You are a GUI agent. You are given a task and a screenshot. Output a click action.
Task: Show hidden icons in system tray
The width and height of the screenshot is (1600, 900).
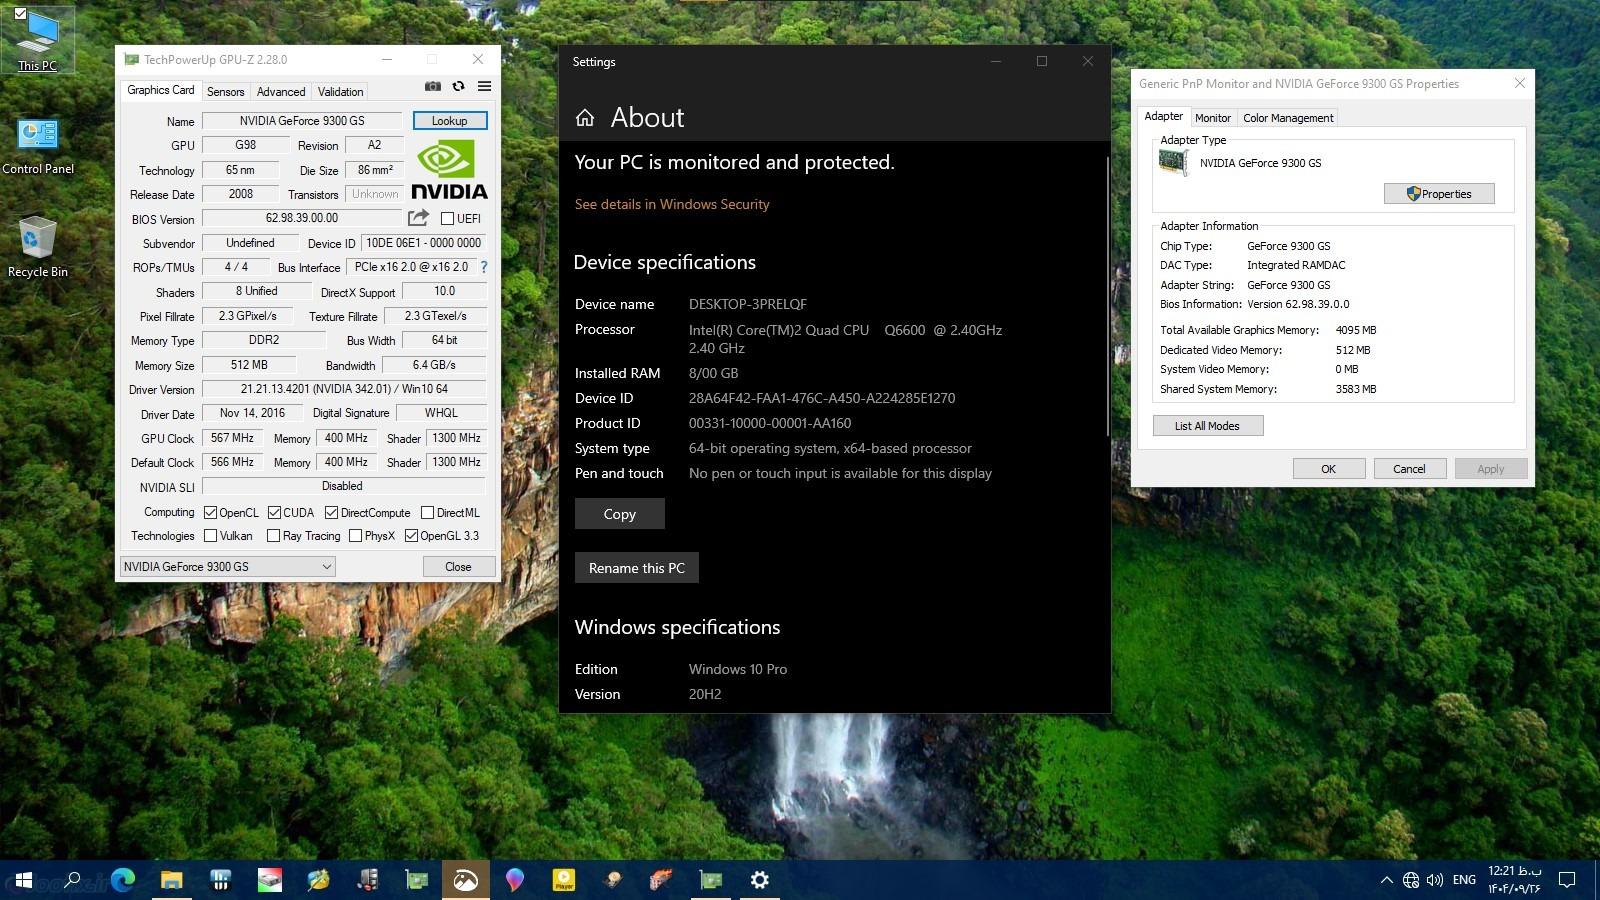click(x=1386, y=880)
